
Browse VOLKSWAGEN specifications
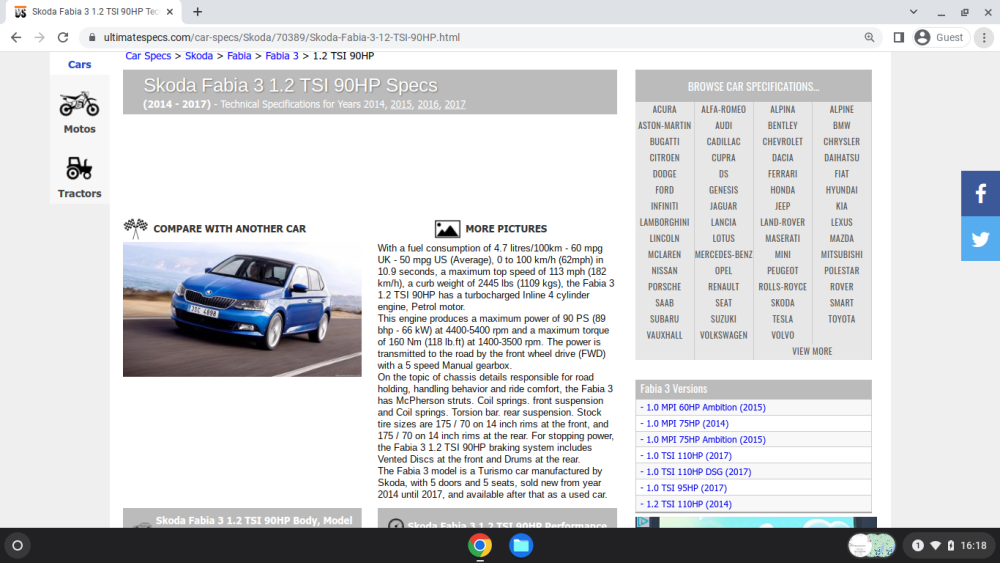(x=723, y=335)
